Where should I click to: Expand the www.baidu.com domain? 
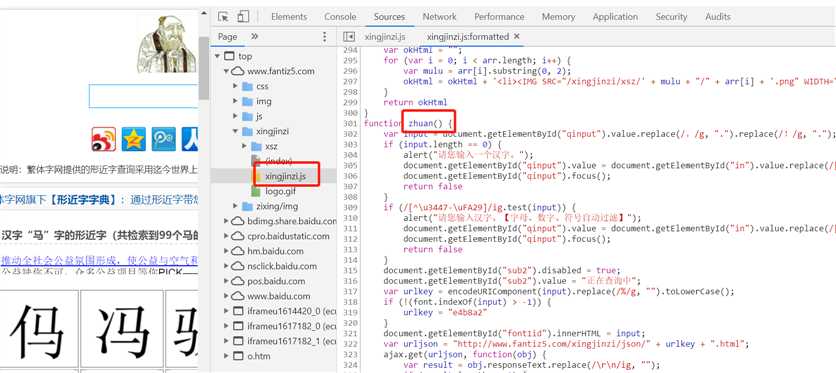click(226, 296)
